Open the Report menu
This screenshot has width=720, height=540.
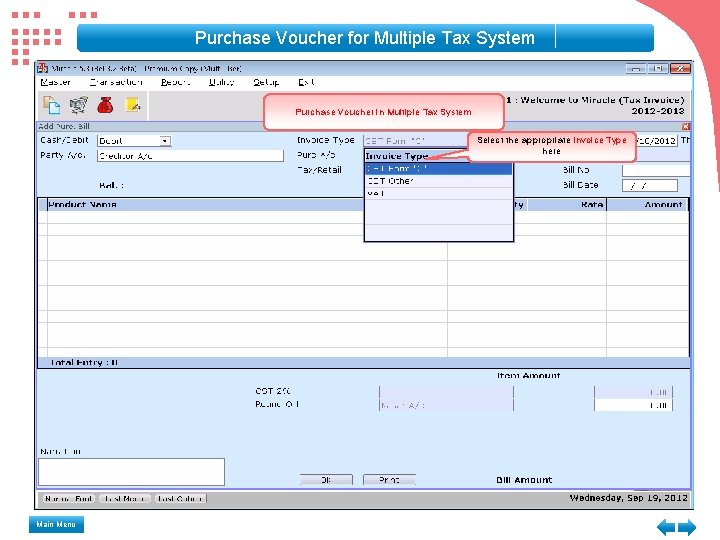pos(175,82)
